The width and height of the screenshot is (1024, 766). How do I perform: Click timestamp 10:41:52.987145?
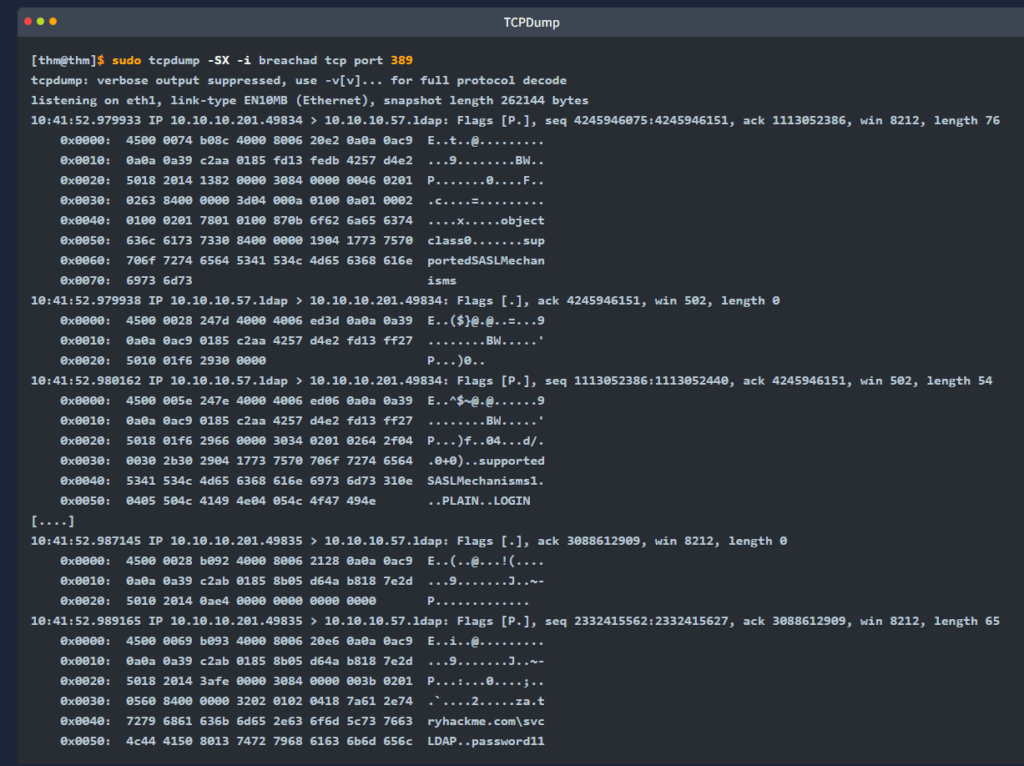click(x=86, y=541)
